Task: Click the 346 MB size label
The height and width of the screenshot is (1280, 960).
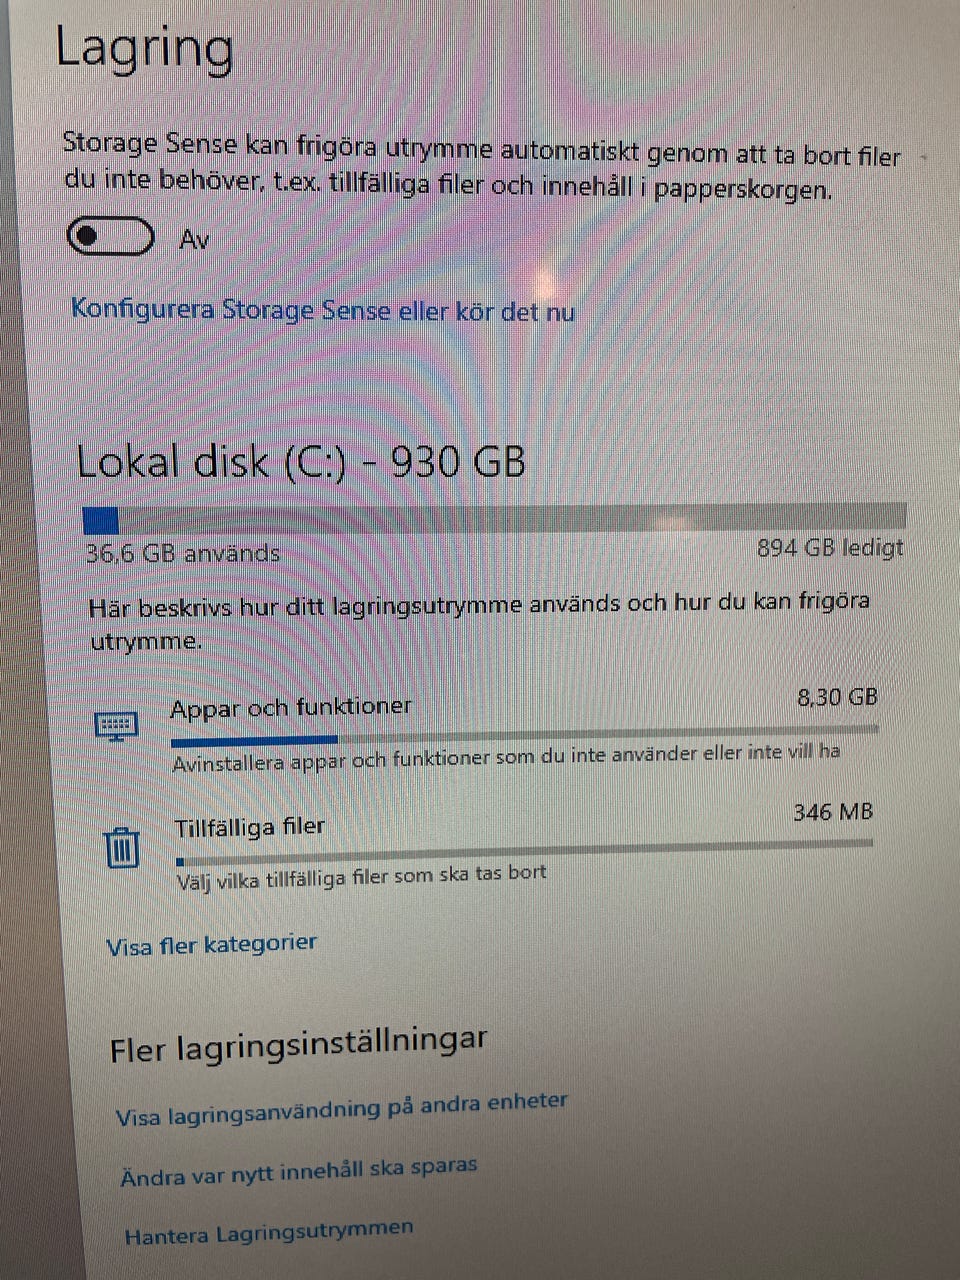Action: pyautogui.click(x=833, y=812)
